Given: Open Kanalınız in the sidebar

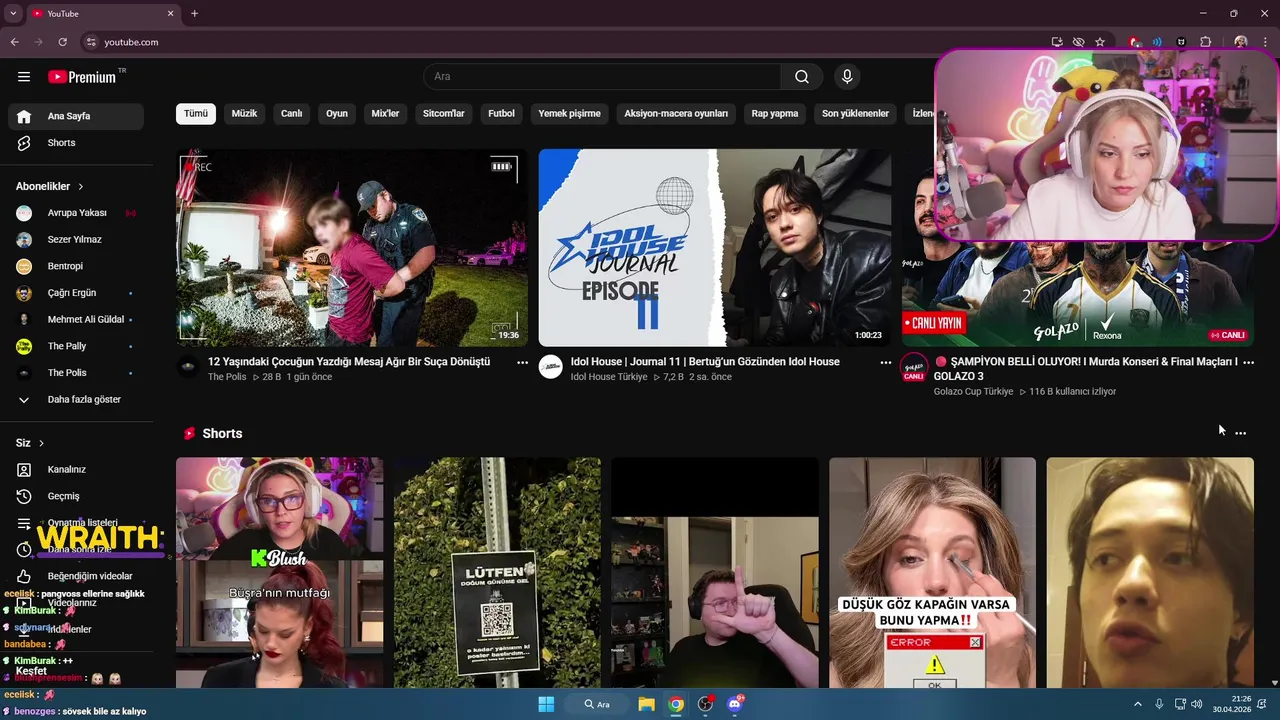Looking at the screenshot, I should pyautogui.click(x=76, y=469).
